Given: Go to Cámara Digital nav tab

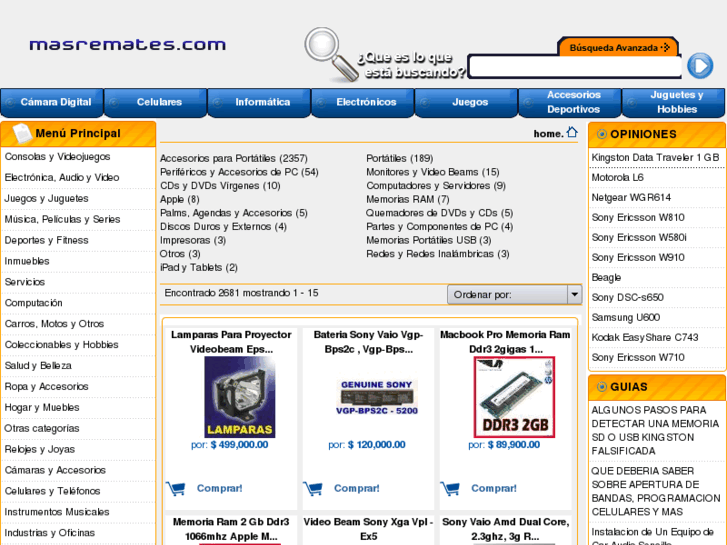Looking at the screenshot, I should pos(52,103).
